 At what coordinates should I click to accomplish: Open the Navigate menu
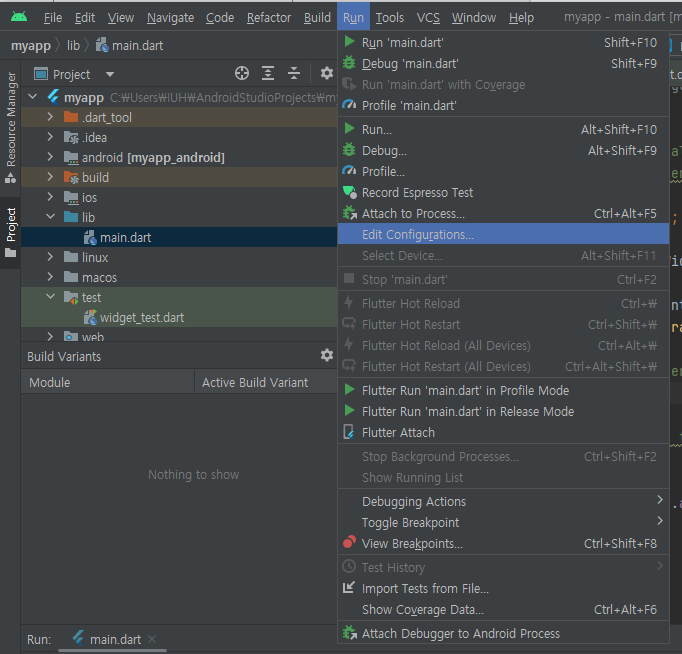pyautogui.click(x=170, y=17)
